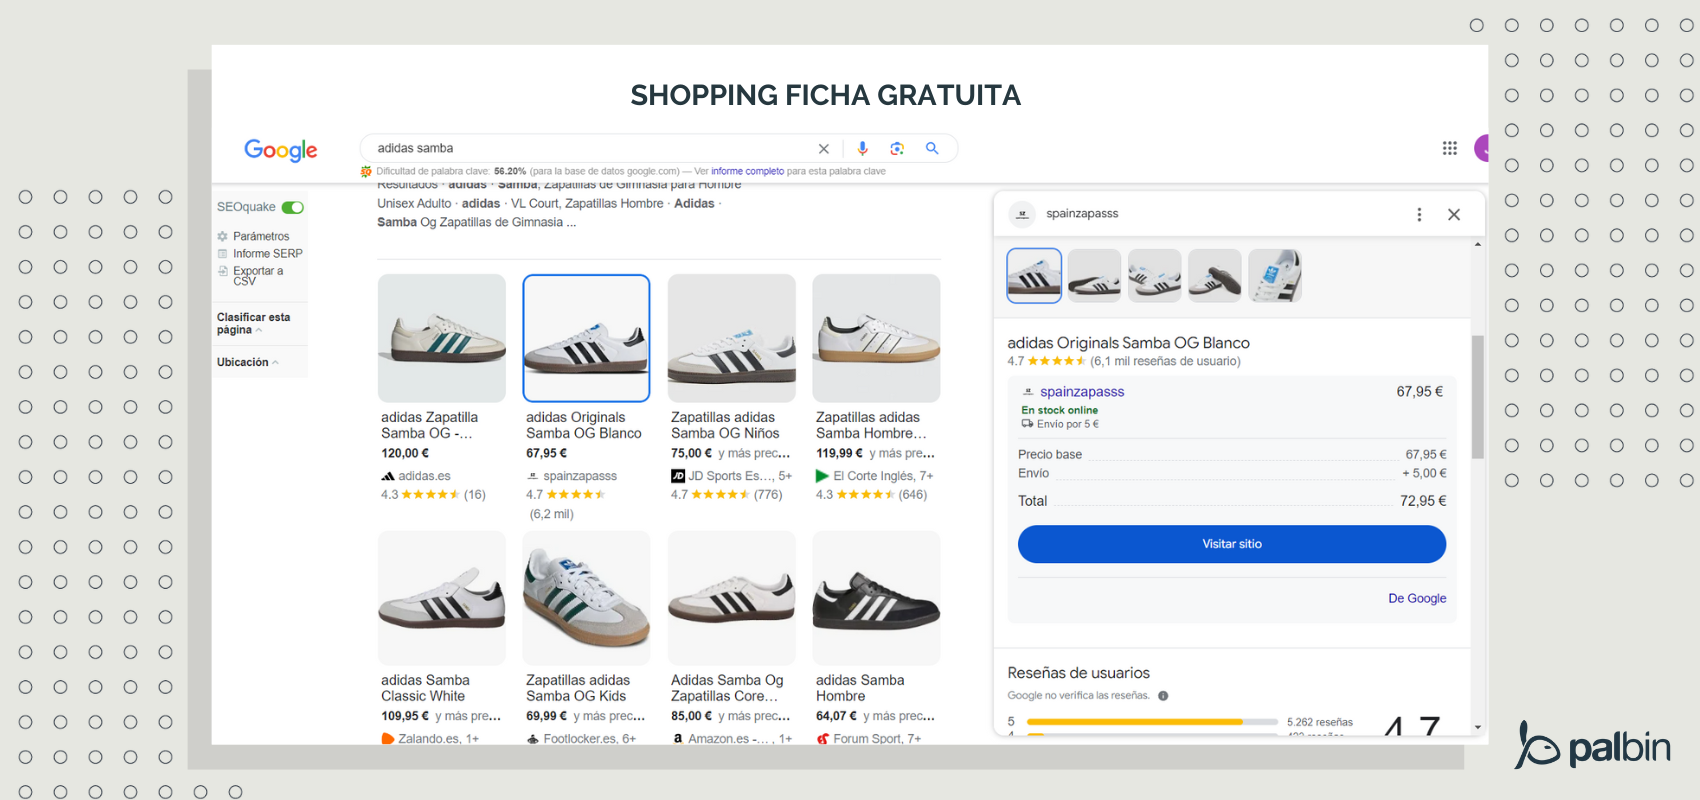Open adidas Zapatilla Samba OG 120,00 € product
This screenshot has height=800, width=1700.
(x=442, y=338)
